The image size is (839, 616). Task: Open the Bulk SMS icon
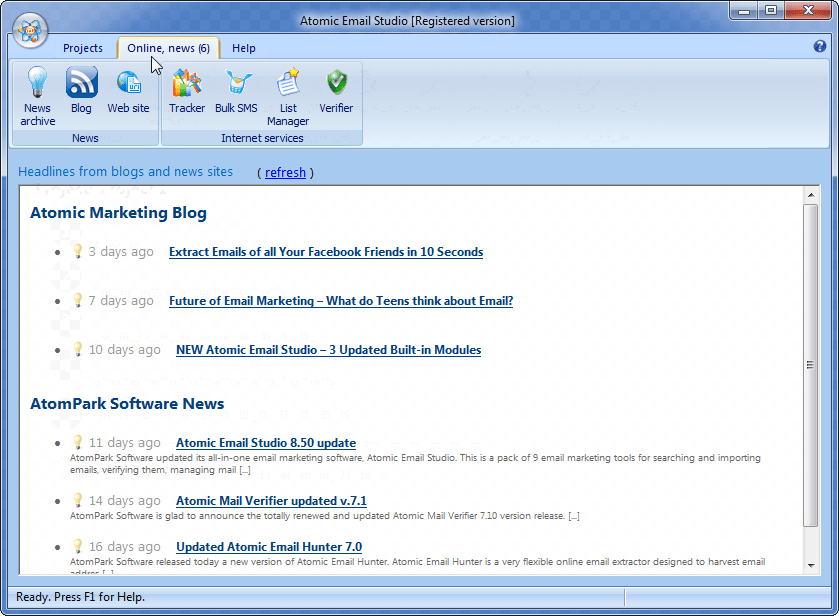[236, 84]
